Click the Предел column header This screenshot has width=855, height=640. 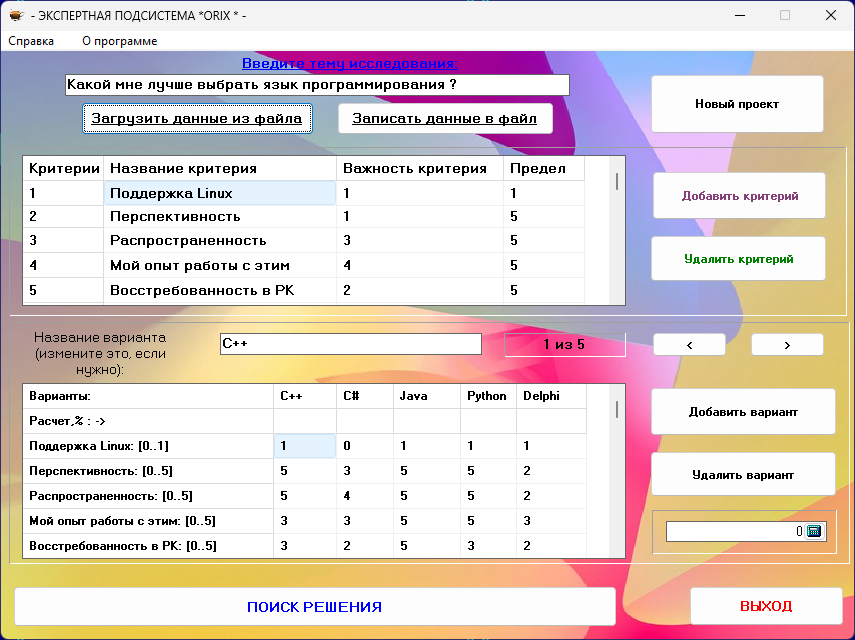point(544,168)
